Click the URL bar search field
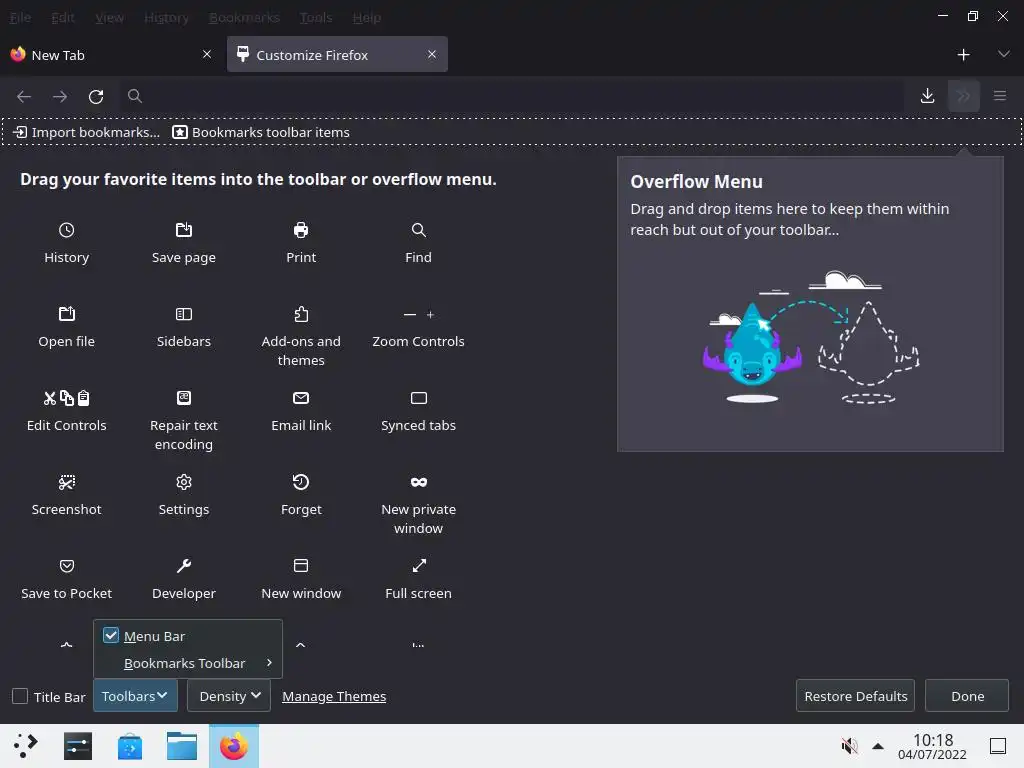 coord(513,96)
